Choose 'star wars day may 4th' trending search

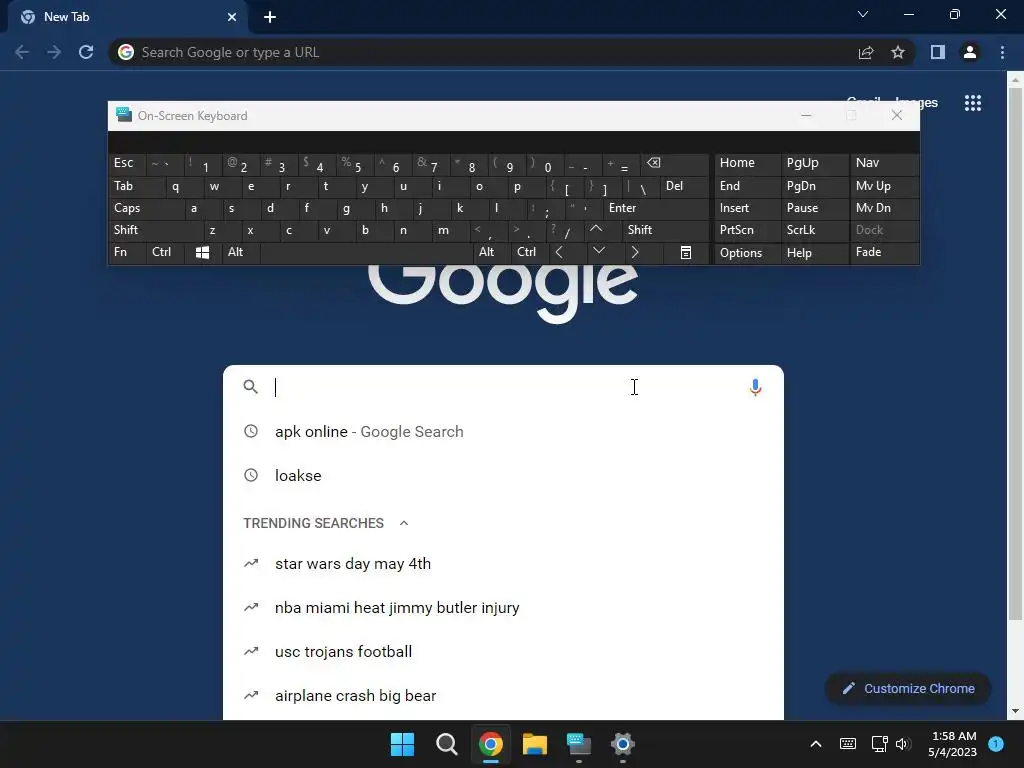point(503,564)
